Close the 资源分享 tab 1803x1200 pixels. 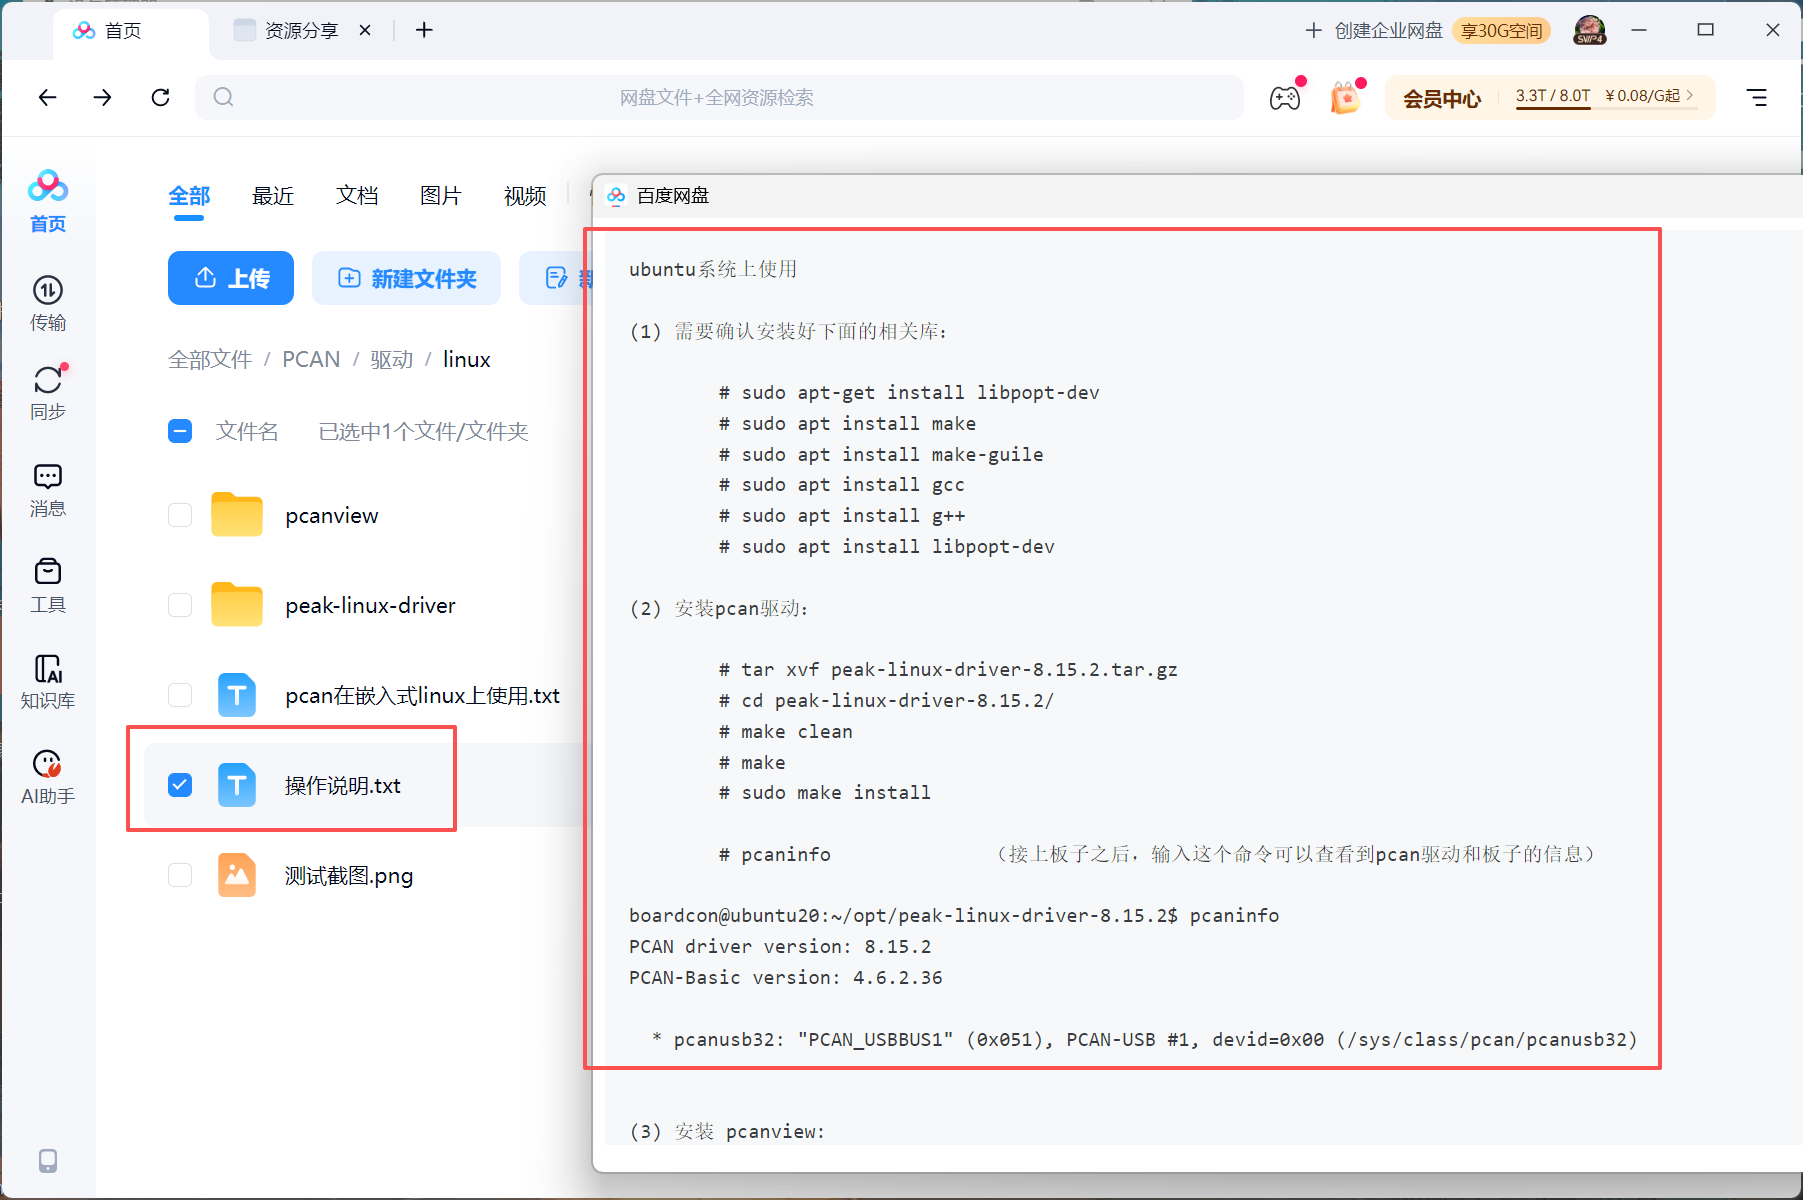click(x=365, y=30)
